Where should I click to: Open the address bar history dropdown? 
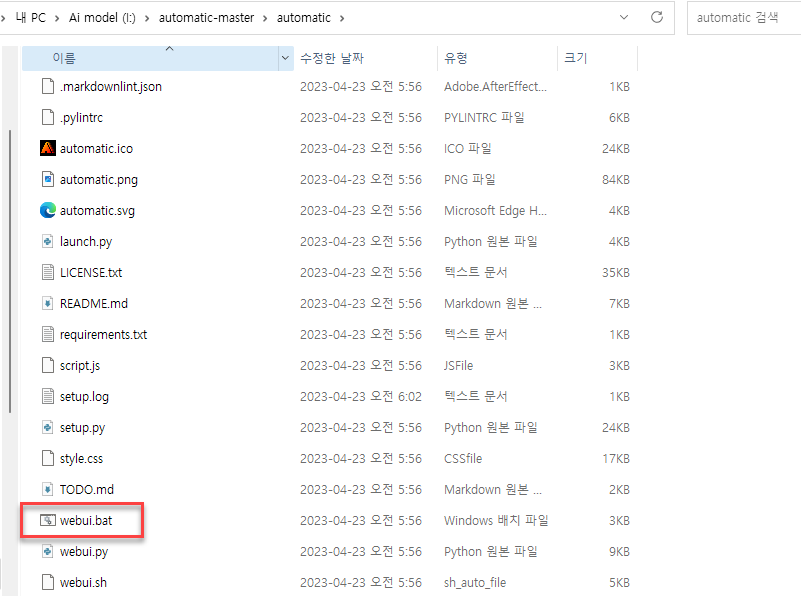624,17
